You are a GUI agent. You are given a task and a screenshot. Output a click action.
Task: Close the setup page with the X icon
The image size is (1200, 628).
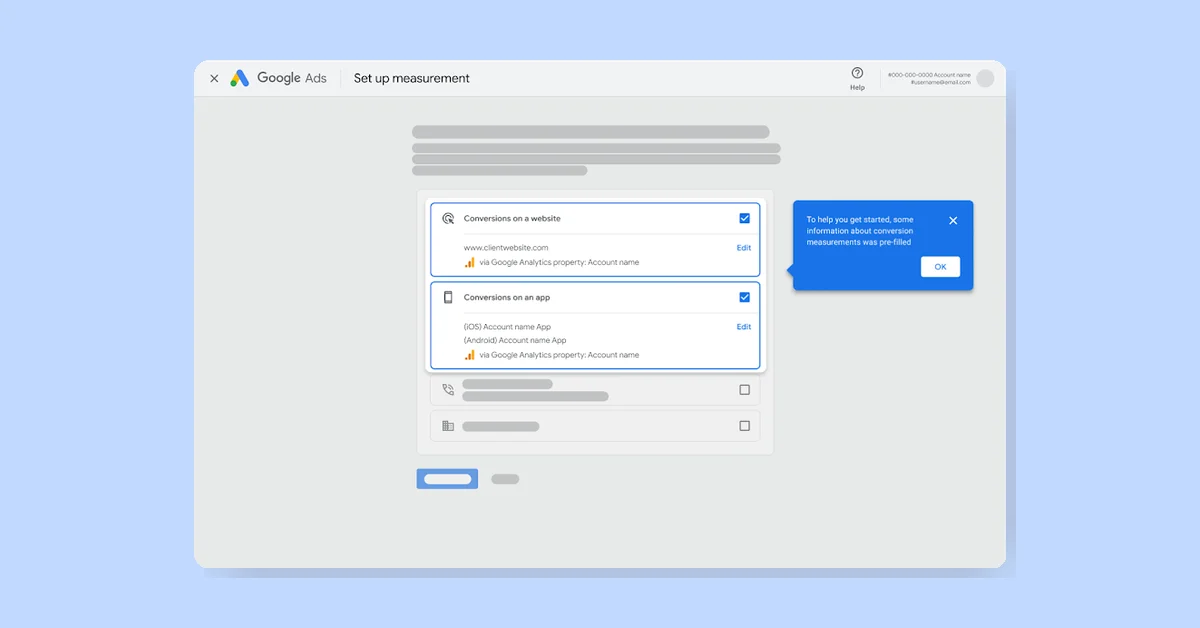pyautogui.click(x=214, y=78)
